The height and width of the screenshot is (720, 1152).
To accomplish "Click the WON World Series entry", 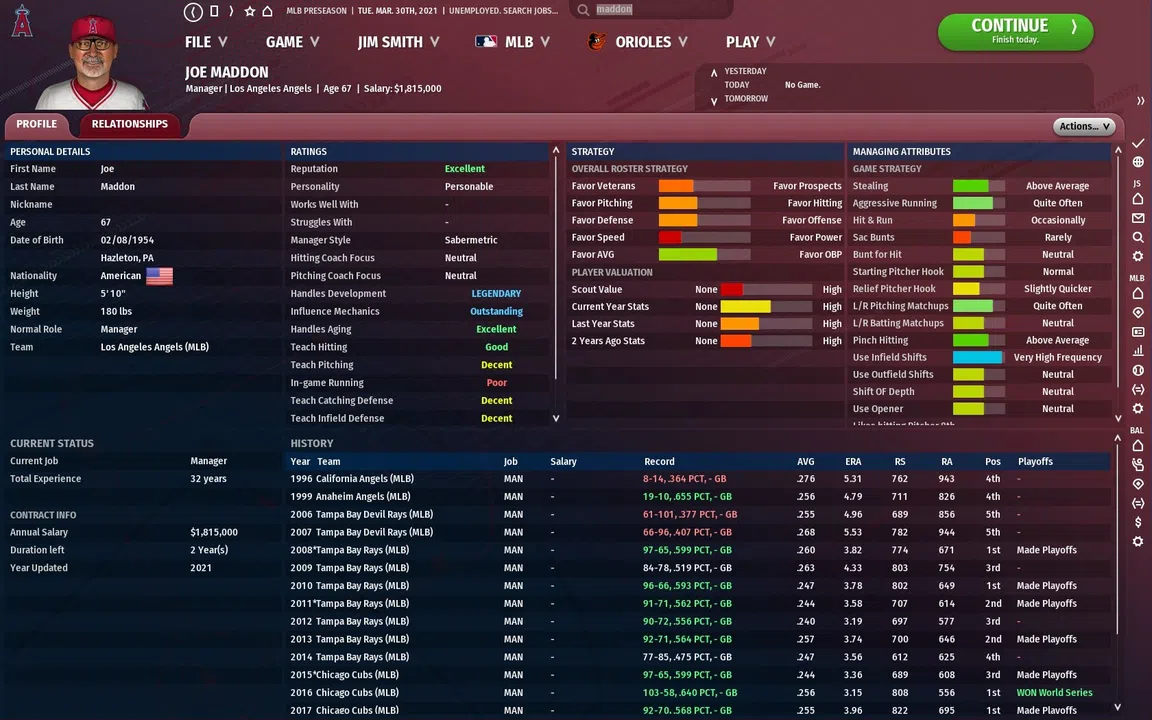I will click(x=1054, y=693).
